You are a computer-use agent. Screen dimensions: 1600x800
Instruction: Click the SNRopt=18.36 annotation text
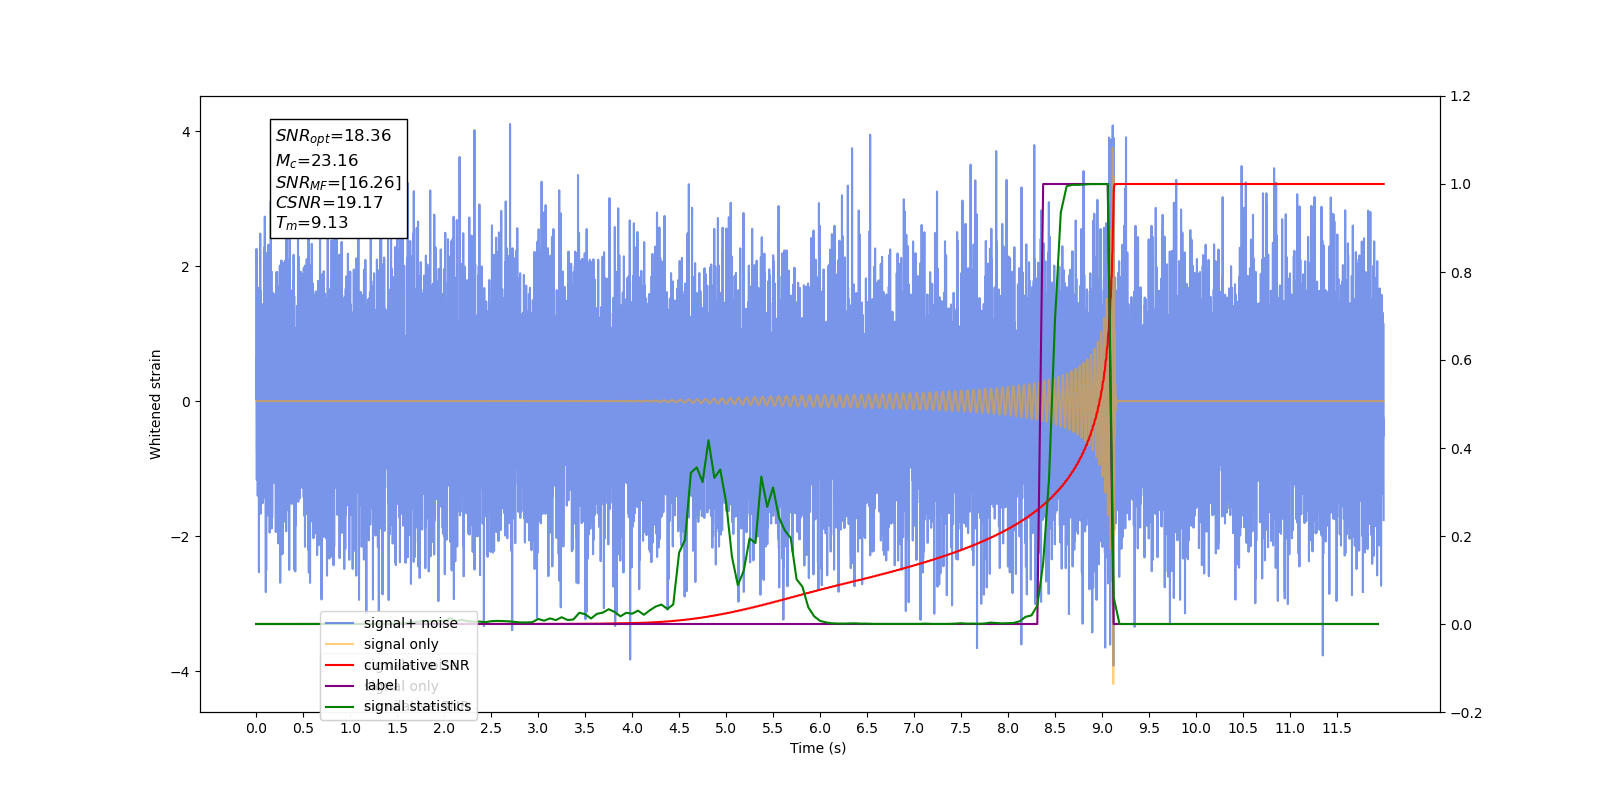click(334, 136)
